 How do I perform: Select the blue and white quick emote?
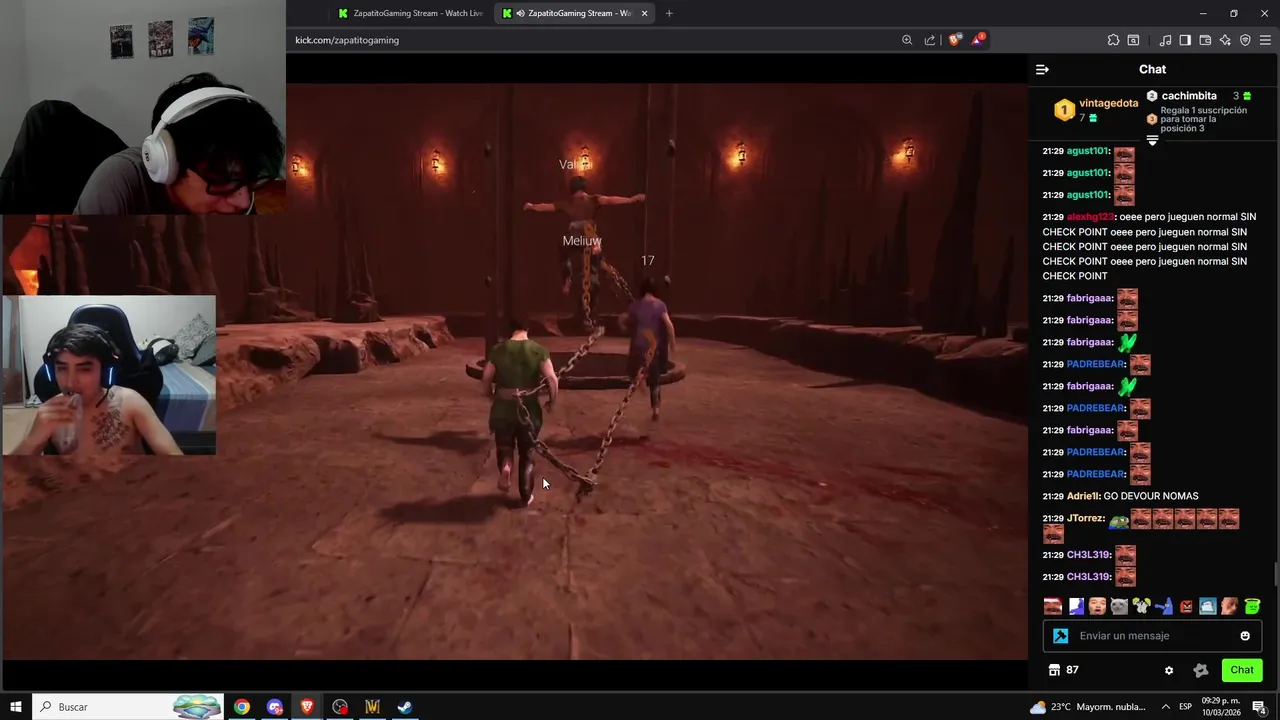[1075, 606]
